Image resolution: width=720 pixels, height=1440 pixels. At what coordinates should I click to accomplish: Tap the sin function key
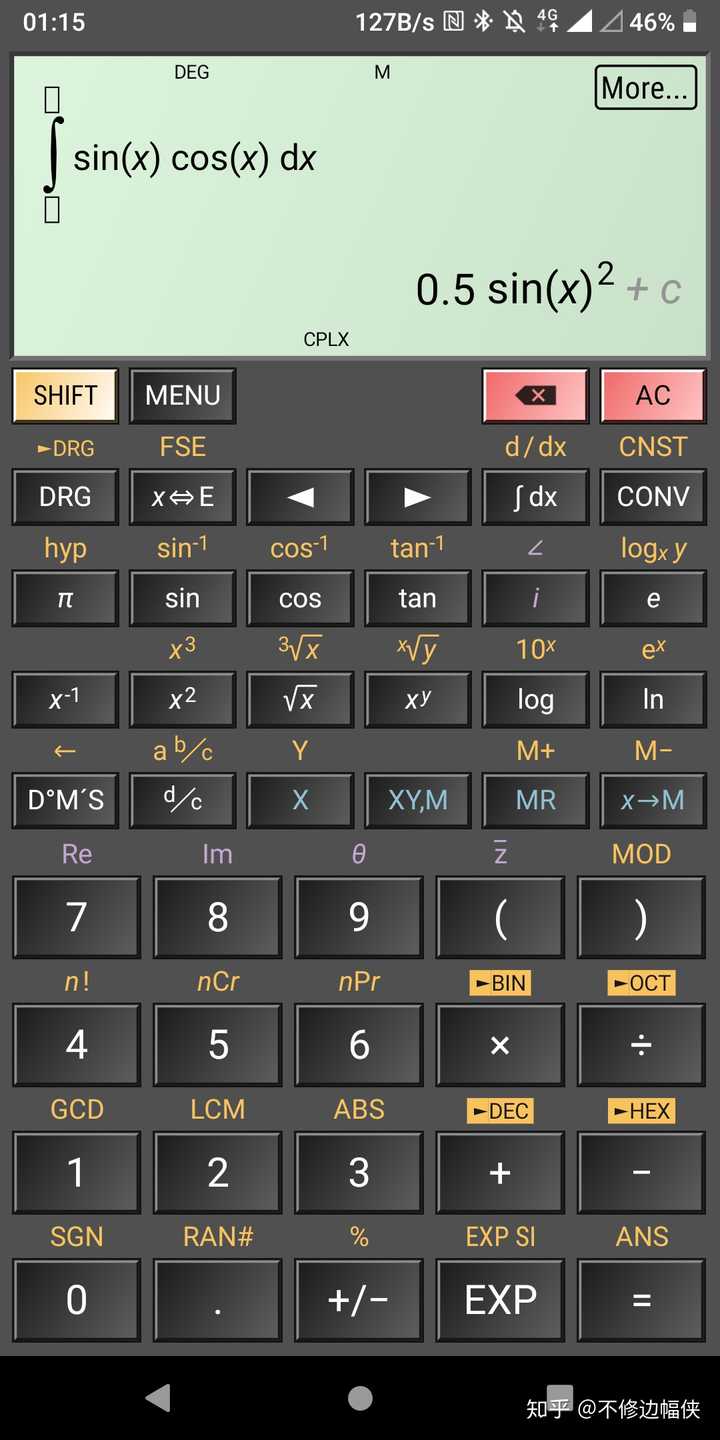pos(182,598)
